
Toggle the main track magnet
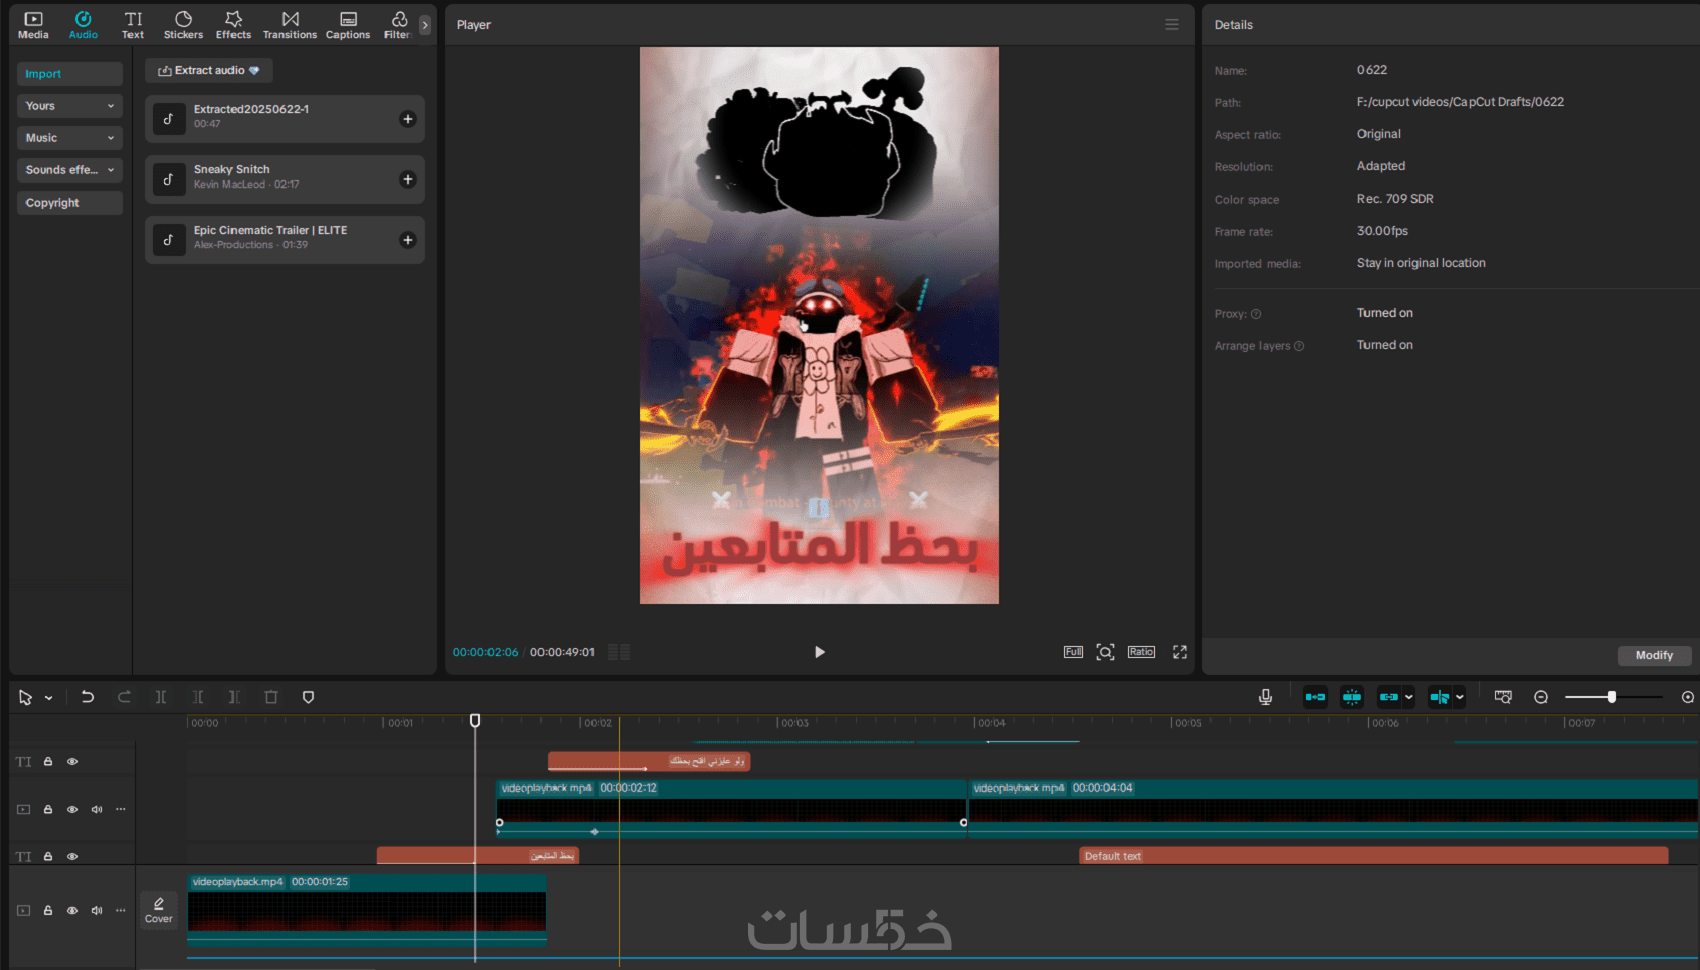1315,697
